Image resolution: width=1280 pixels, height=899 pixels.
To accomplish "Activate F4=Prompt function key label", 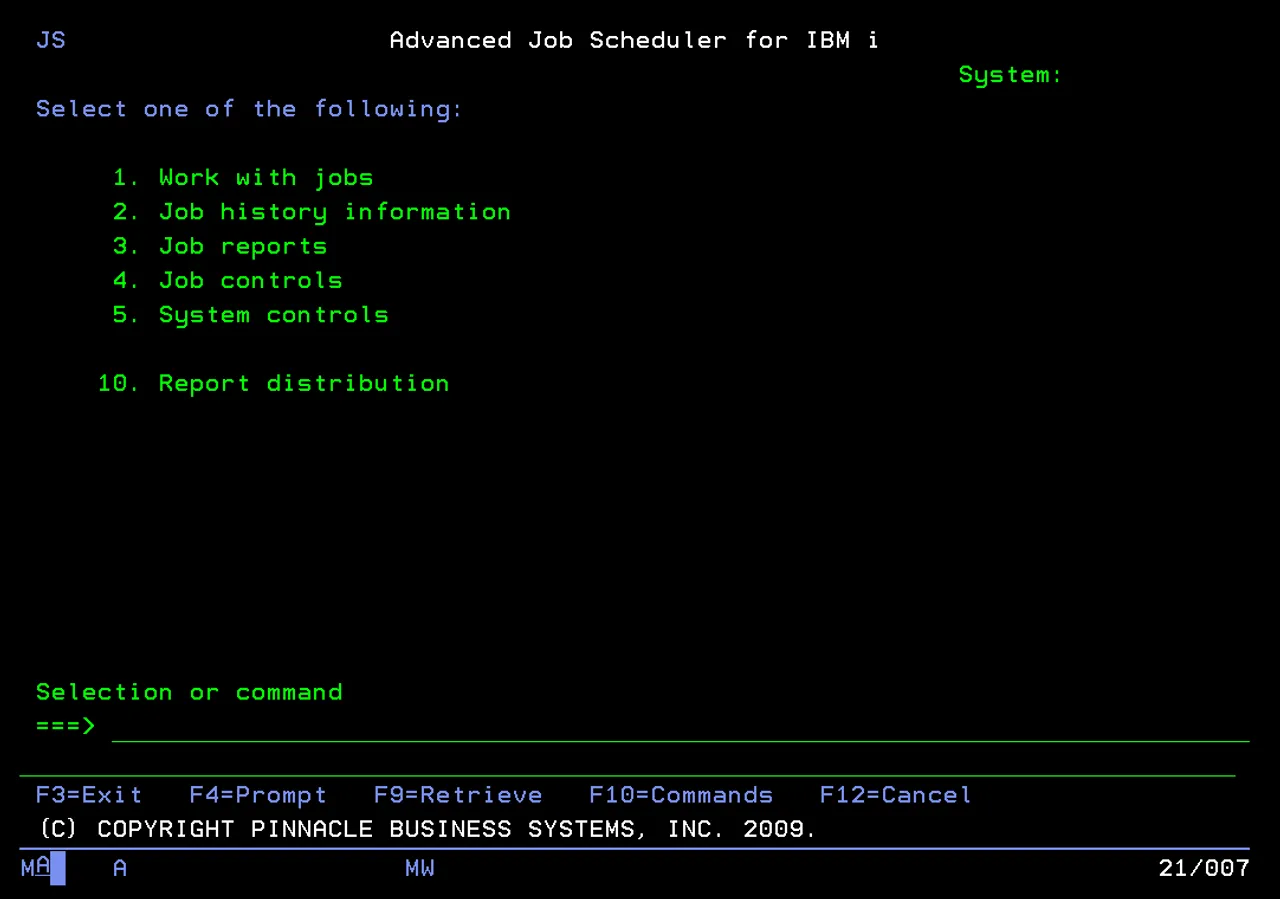I will [257, 794].
